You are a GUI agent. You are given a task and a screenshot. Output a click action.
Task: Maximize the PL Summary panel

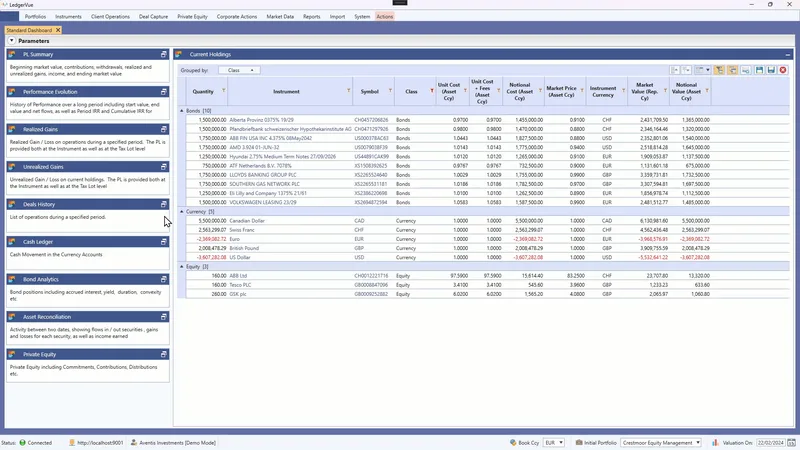click(163, 54)
